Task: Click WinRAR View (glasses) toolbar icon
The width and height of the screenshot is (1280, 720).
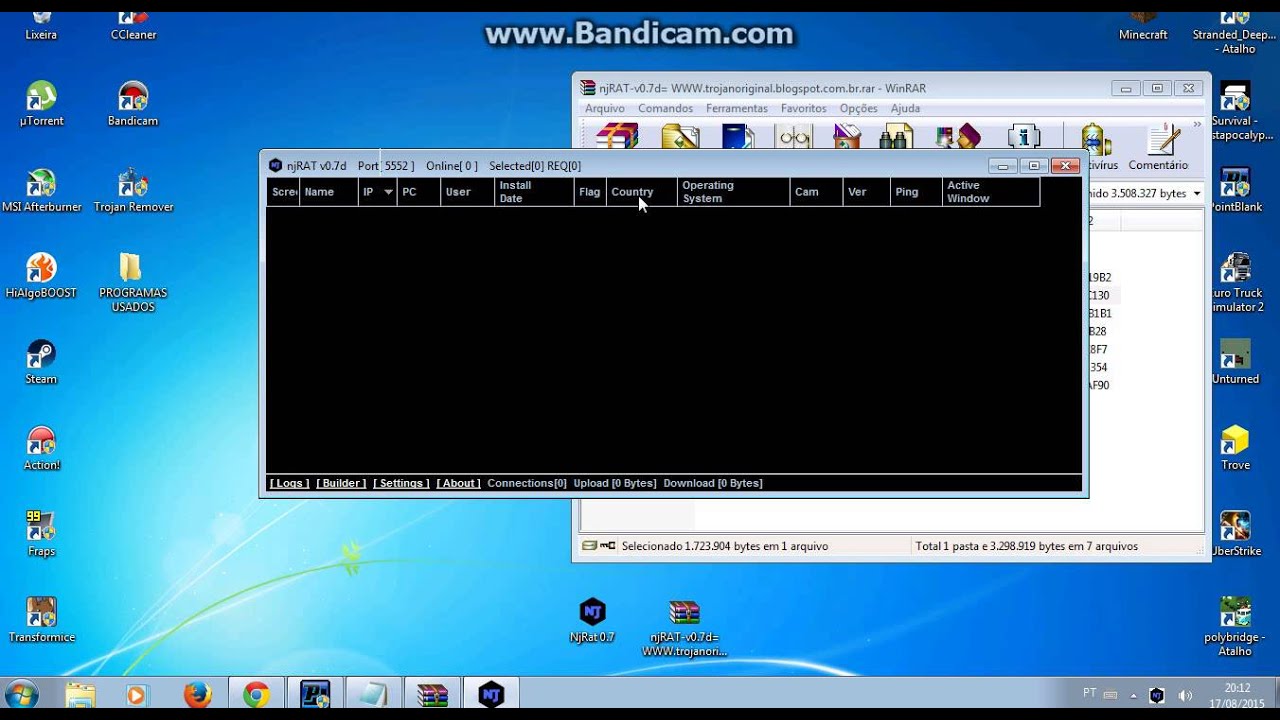Action: click(794, 136)
